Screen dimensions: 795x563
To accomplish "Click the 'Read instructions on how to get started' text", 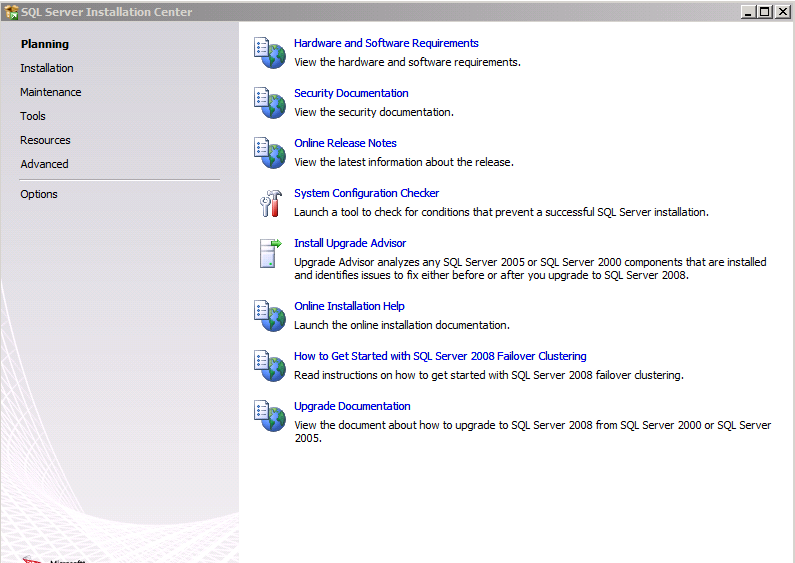I will pyautogui.click(x=489, y=375).
